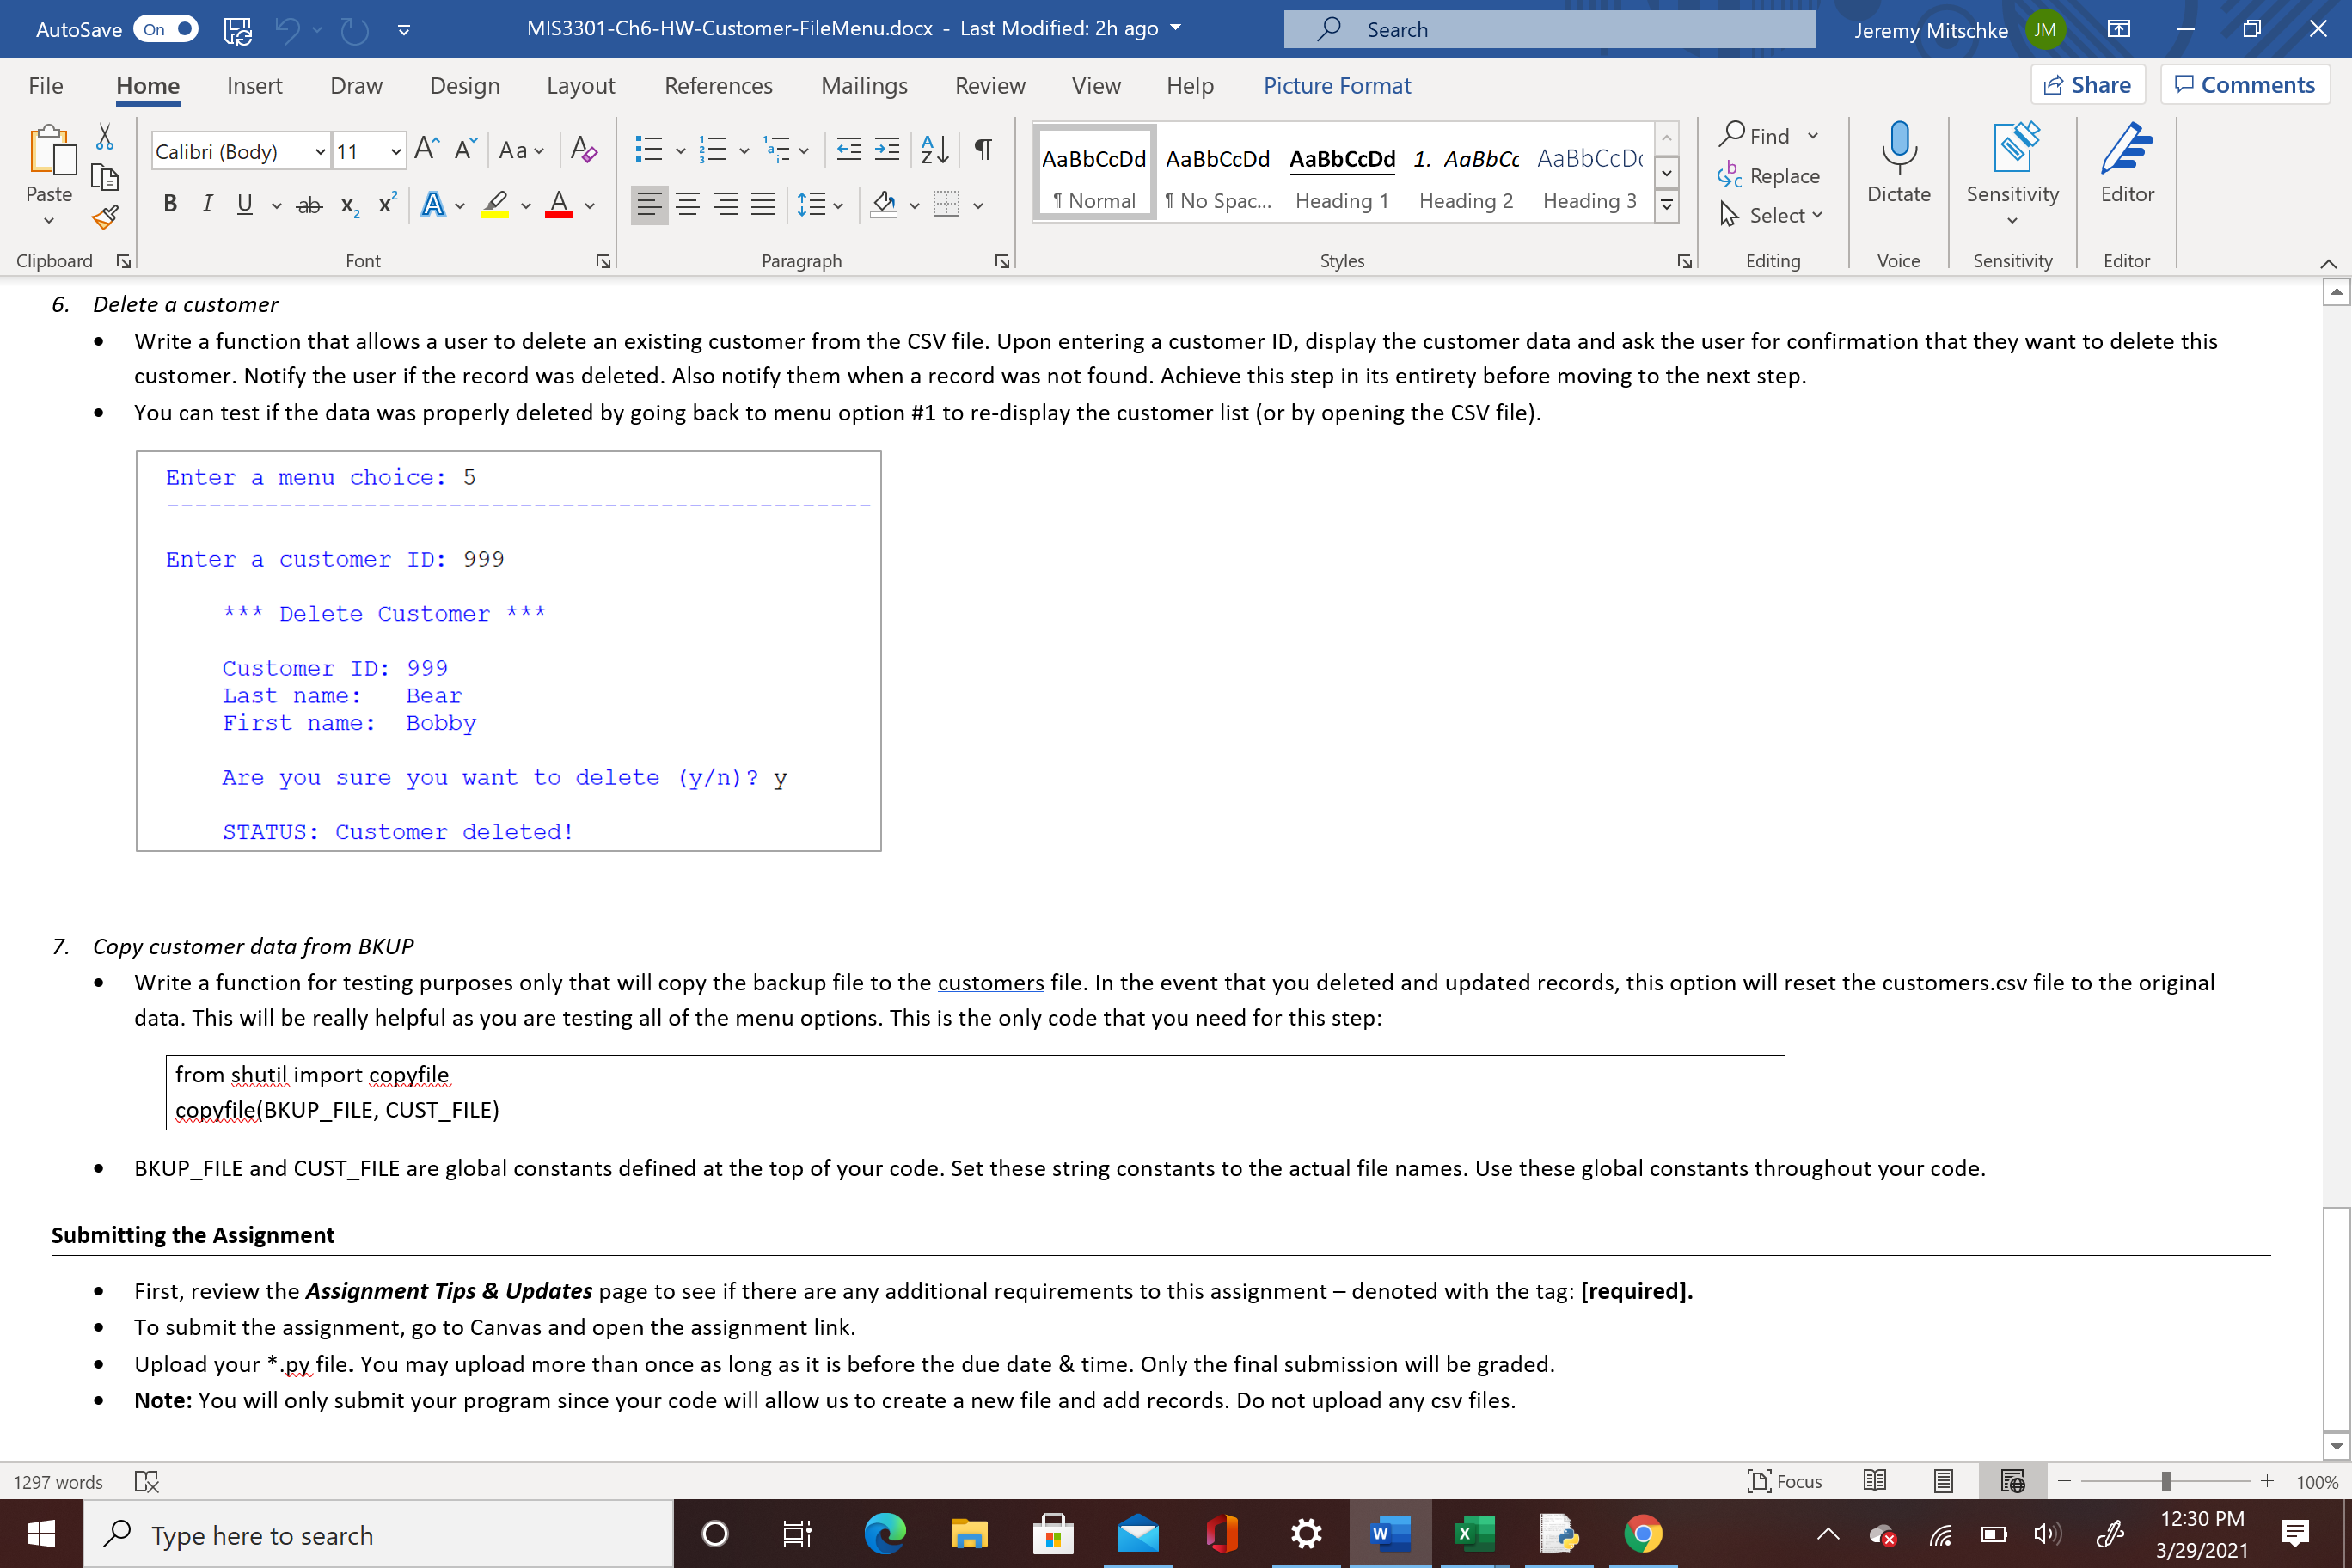Shrink font size with the smaller A icon

pyautogui.click(x=465, y=150)
